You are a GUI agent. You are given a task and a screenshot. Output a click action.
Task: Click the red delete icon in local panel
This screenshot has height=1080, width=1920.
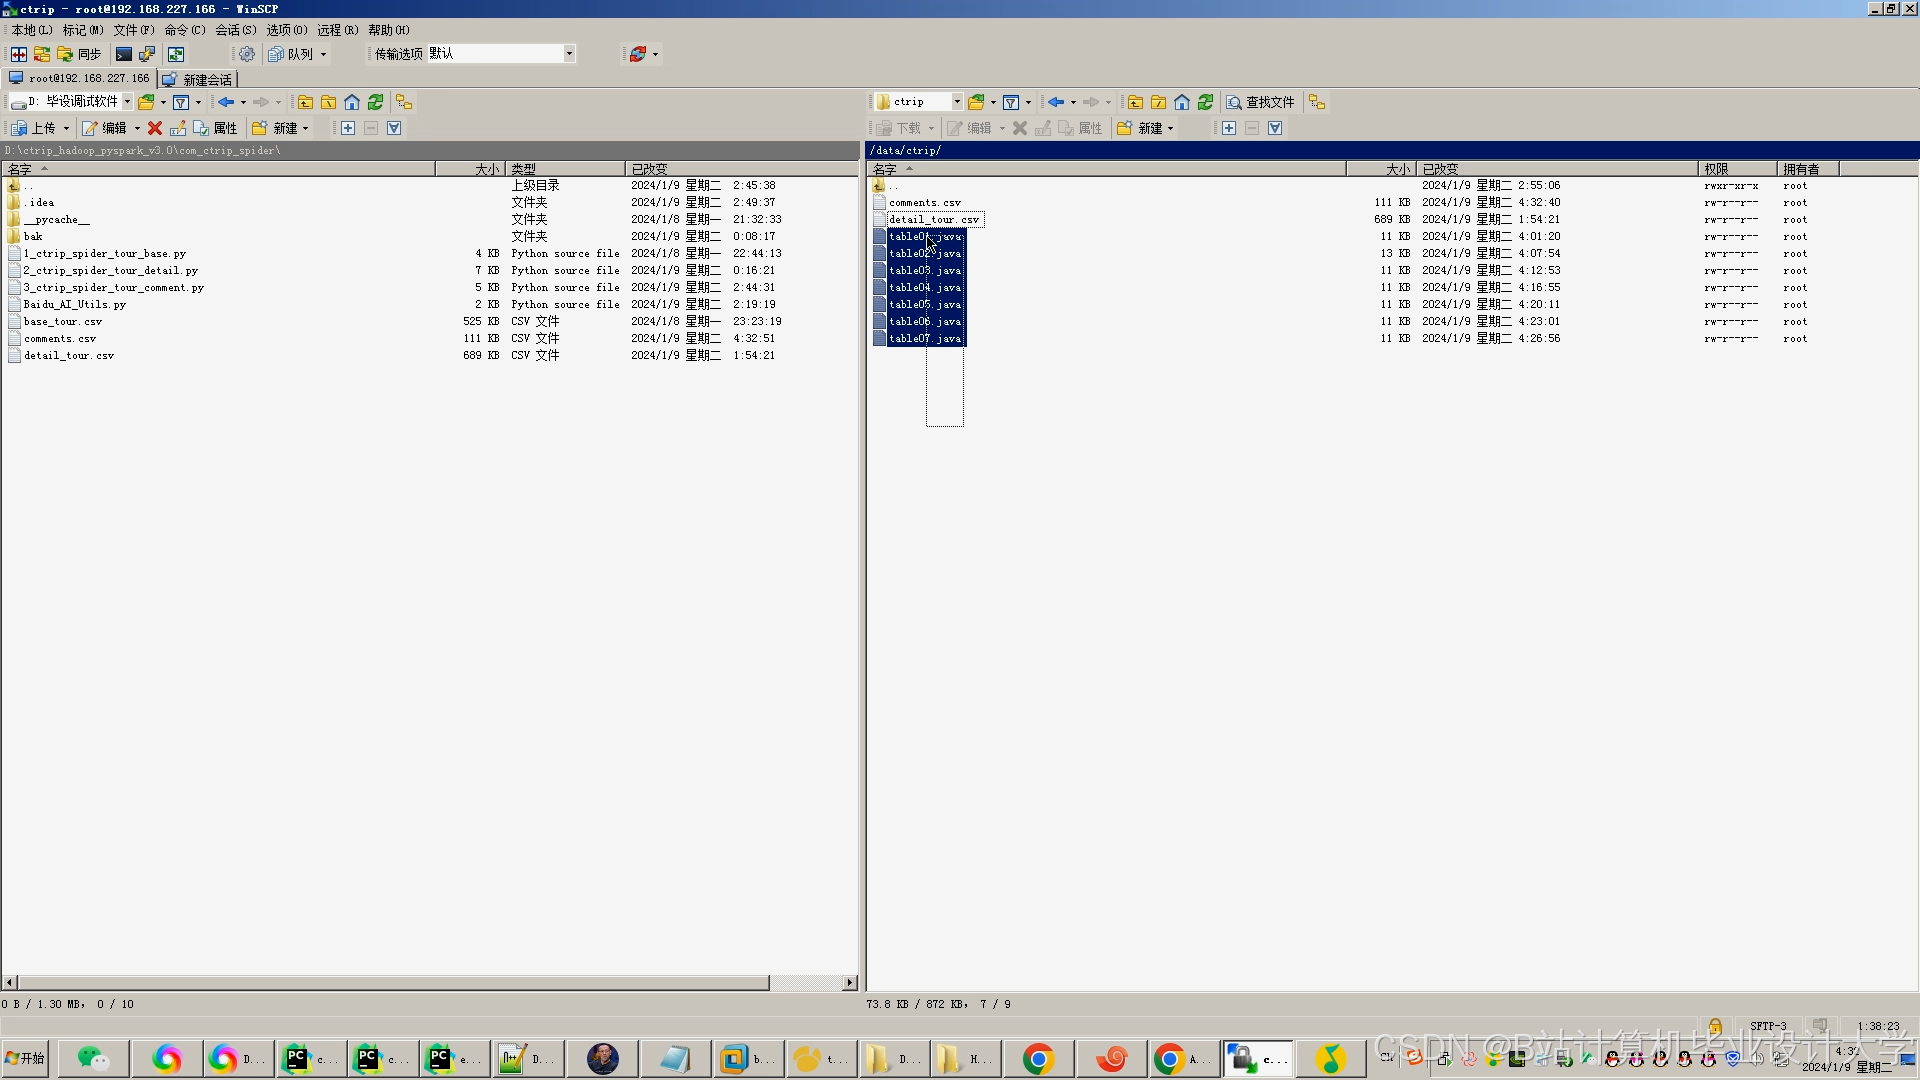coord(155,128)
